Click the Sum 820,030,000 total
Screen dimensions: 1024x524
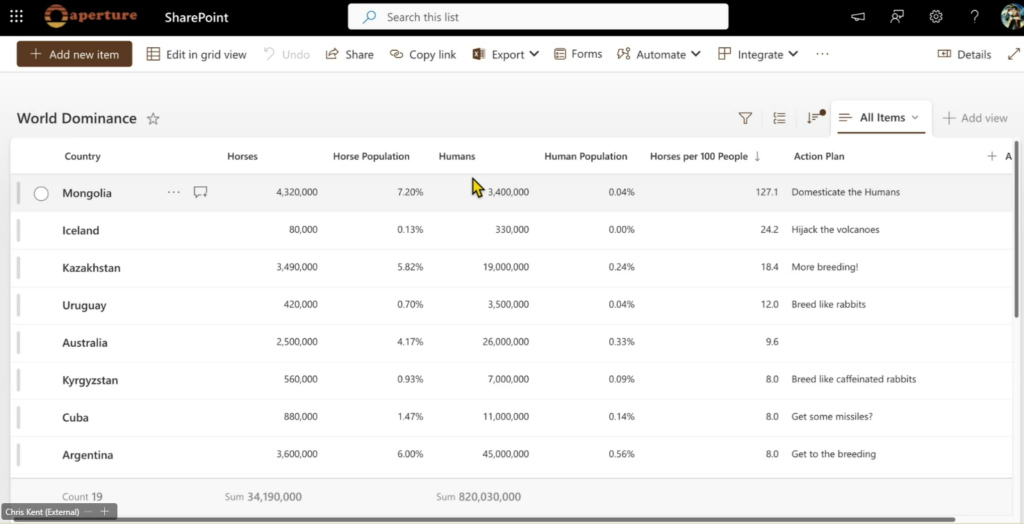479,497
